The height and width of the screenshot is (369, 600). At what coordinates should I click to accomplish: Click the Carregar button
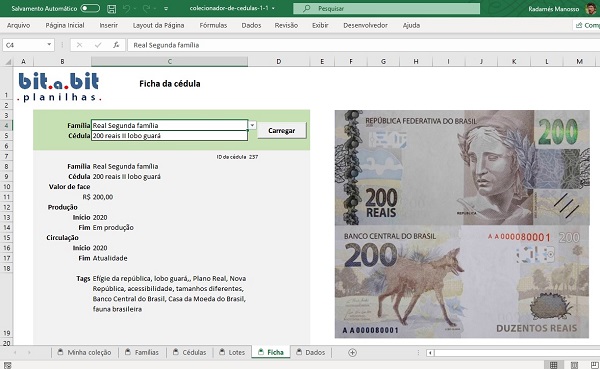282,131
